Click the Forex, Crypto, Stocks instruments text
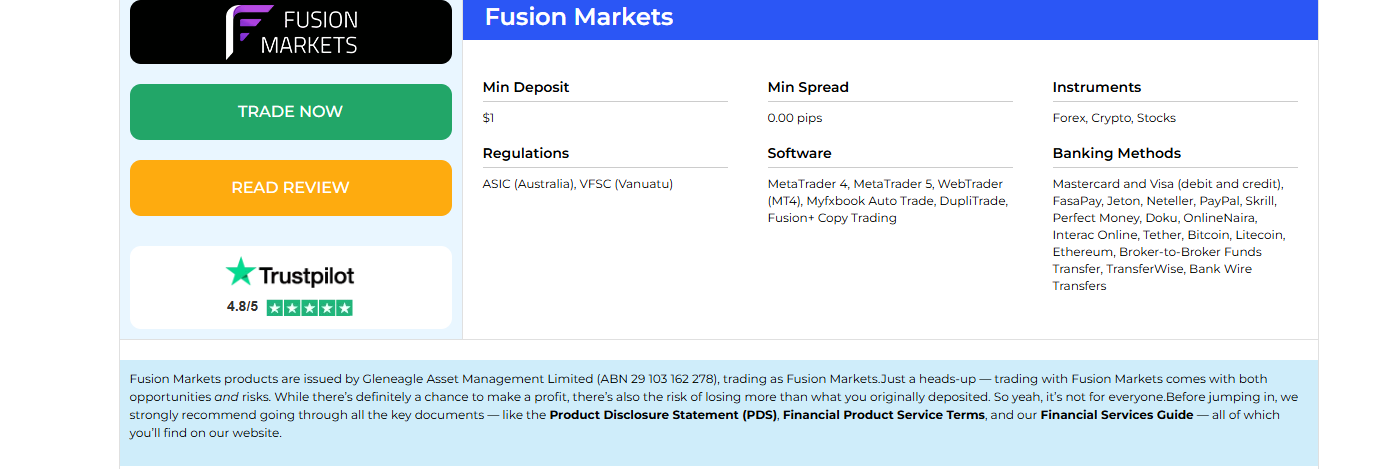This screenshot has width=1386, height=469. click(1114, 118)
